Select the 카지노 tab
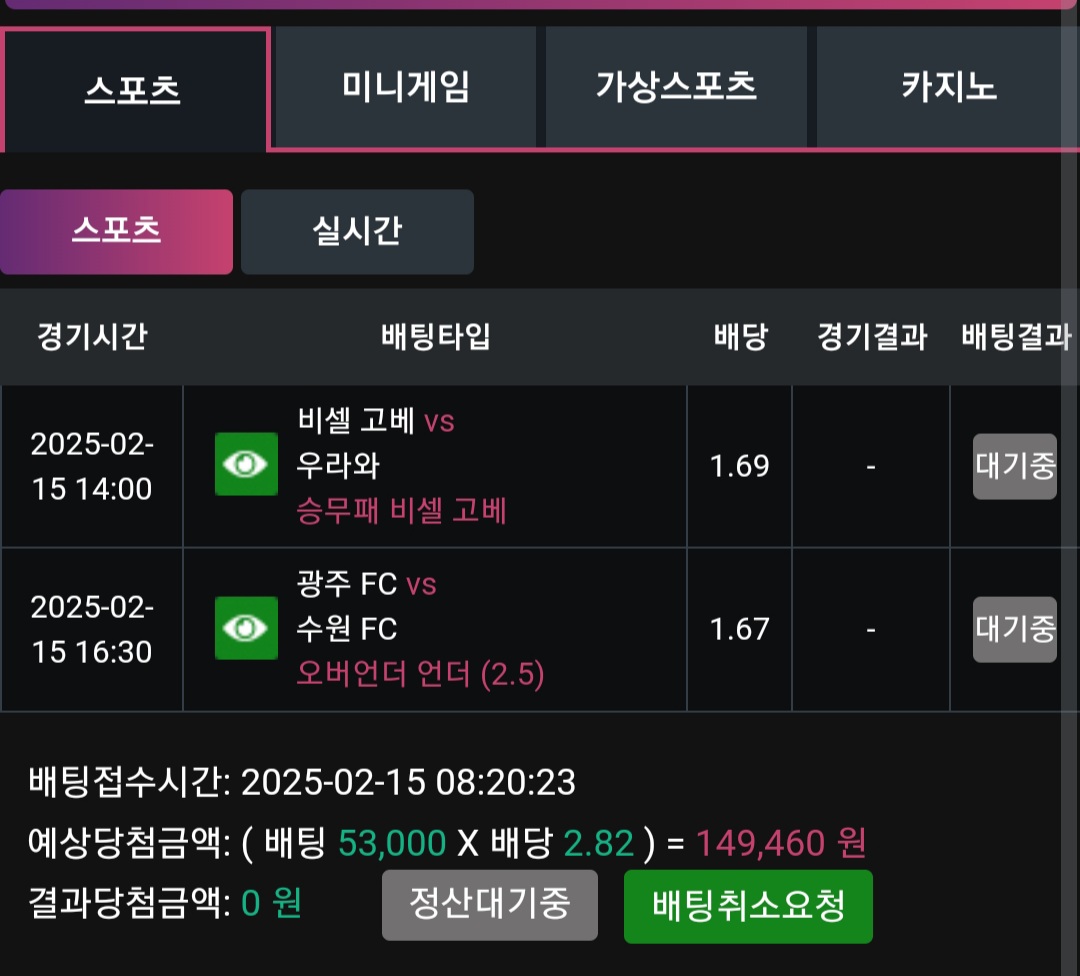Screen dimensions: 1080x976 click(948, 88)
